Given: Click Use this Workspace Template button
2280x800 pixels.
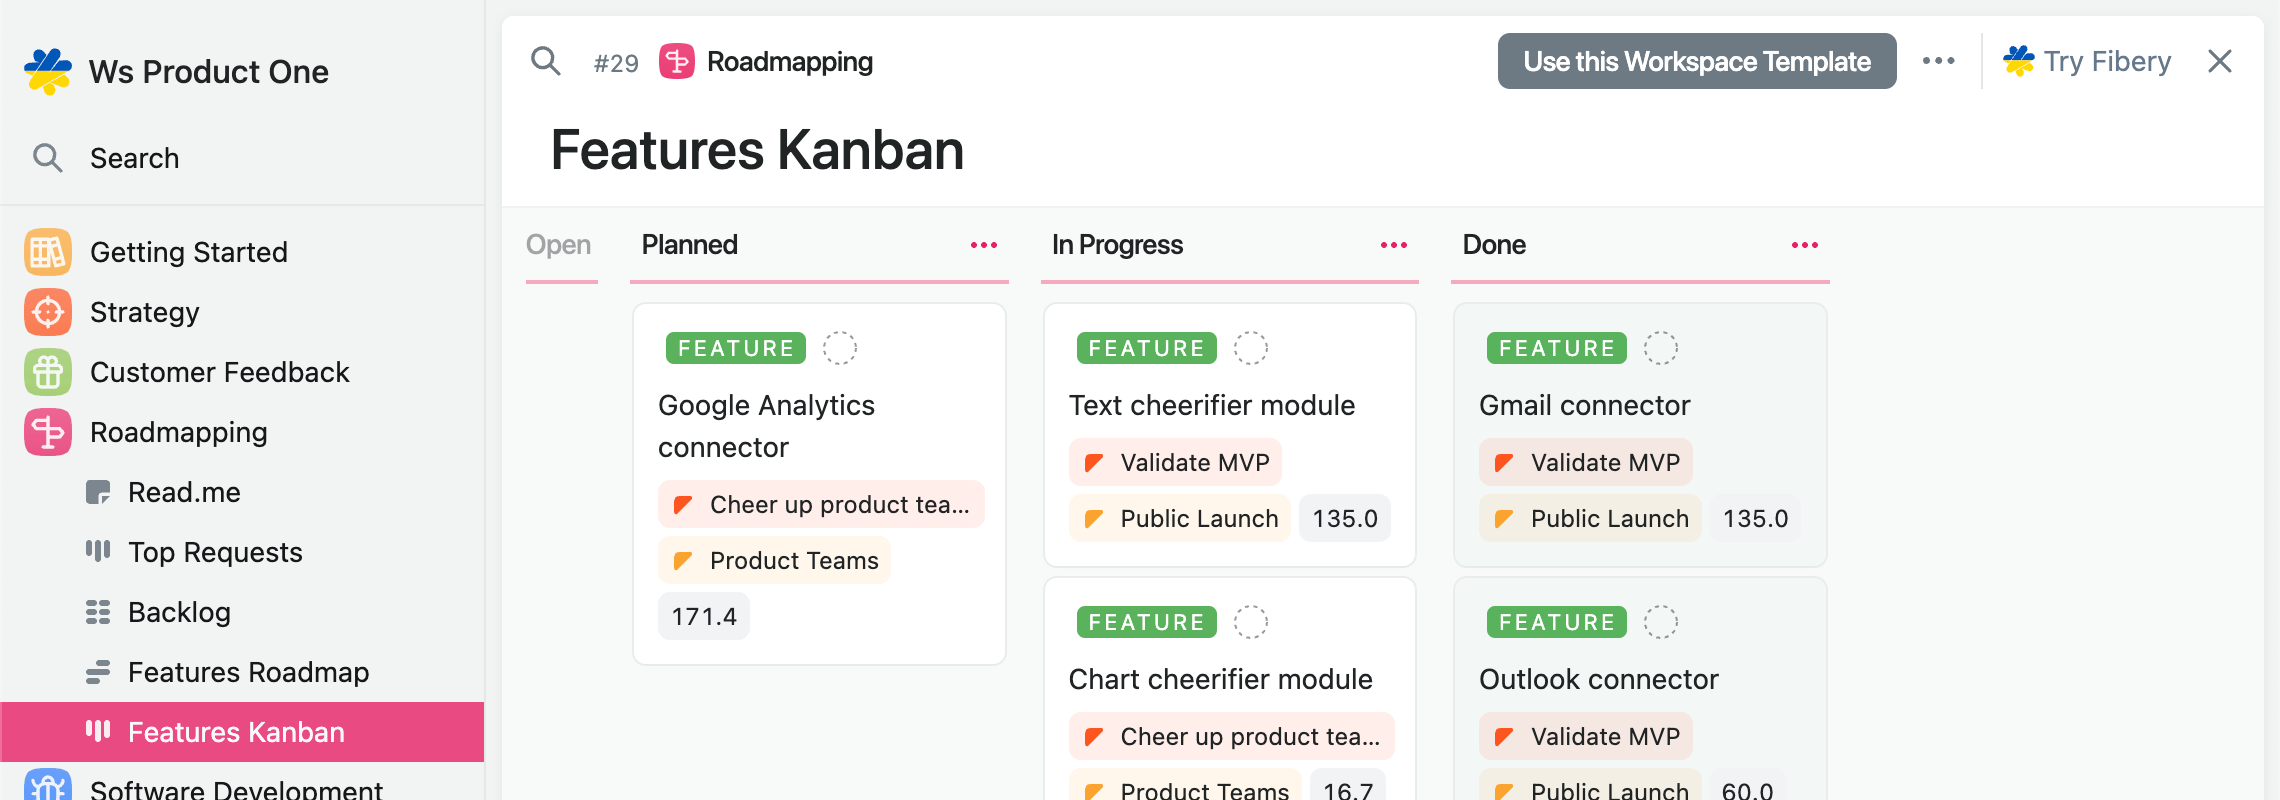Looking at the screenshot, I should [x=1697, y=61].
